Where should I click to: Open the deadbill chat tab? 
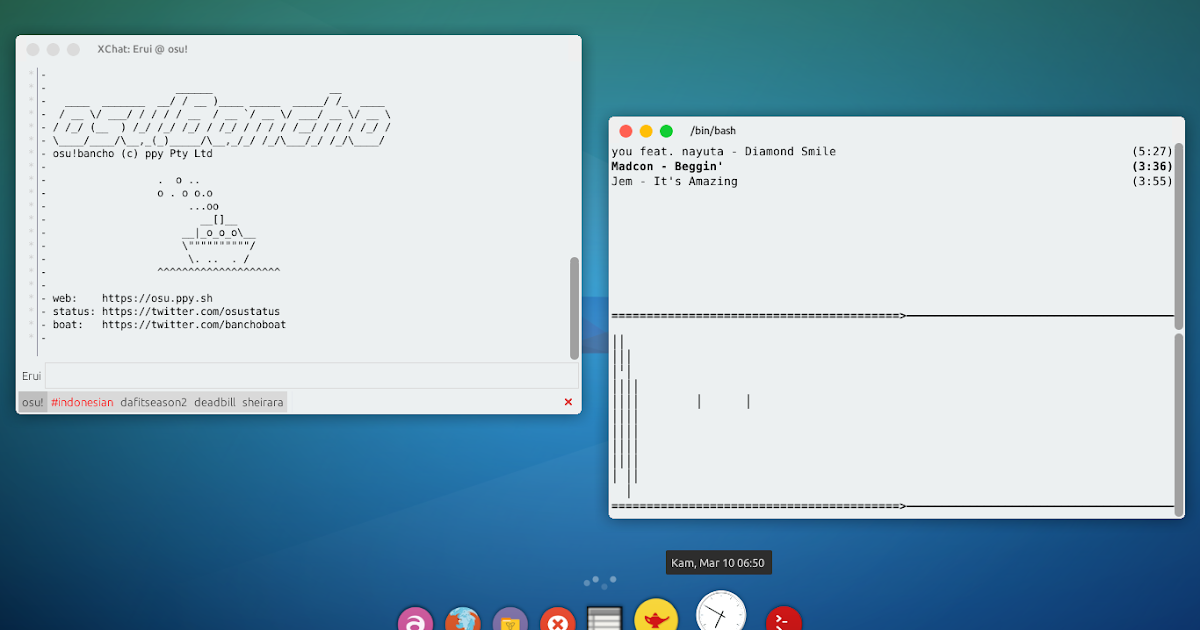coord(215,402)
